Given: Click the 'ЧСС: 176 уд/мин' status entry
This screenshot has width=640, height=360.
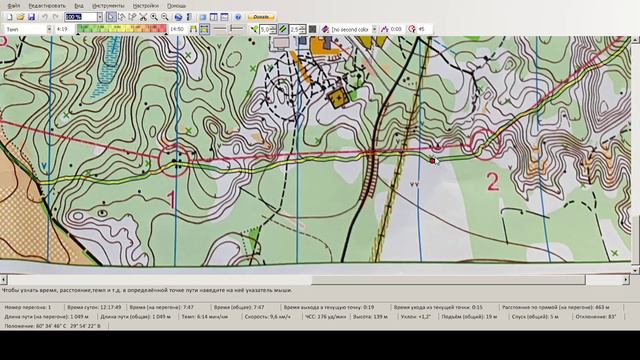Looking at the screenshot, I should click(x=326, y=317).
